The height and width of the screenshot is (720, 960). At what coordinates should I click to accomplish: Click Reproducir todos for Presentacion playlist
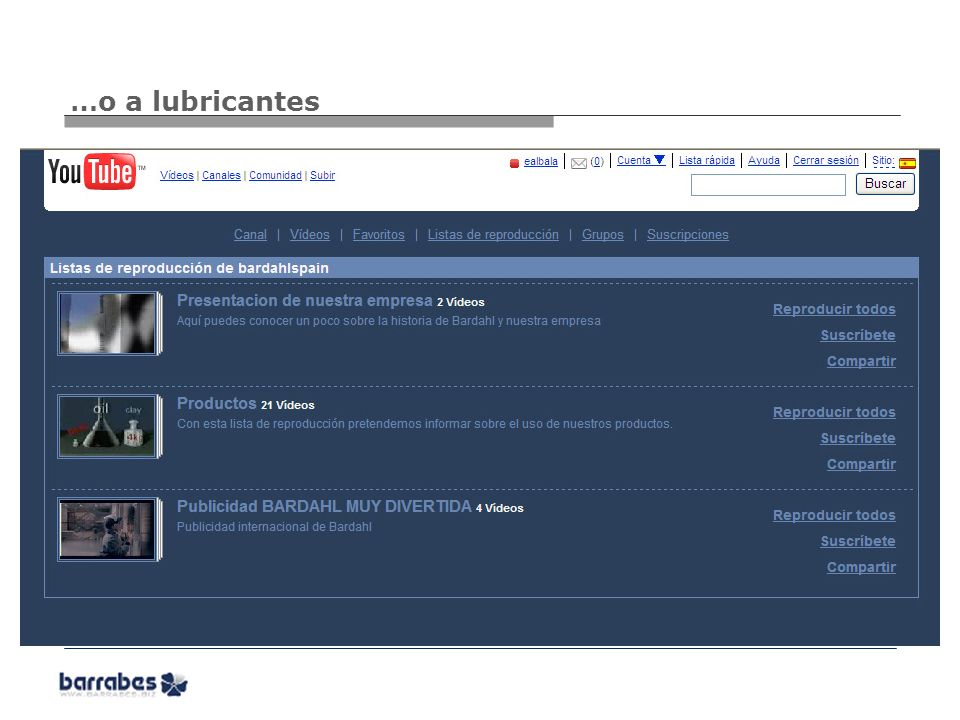tap(834, 309)
